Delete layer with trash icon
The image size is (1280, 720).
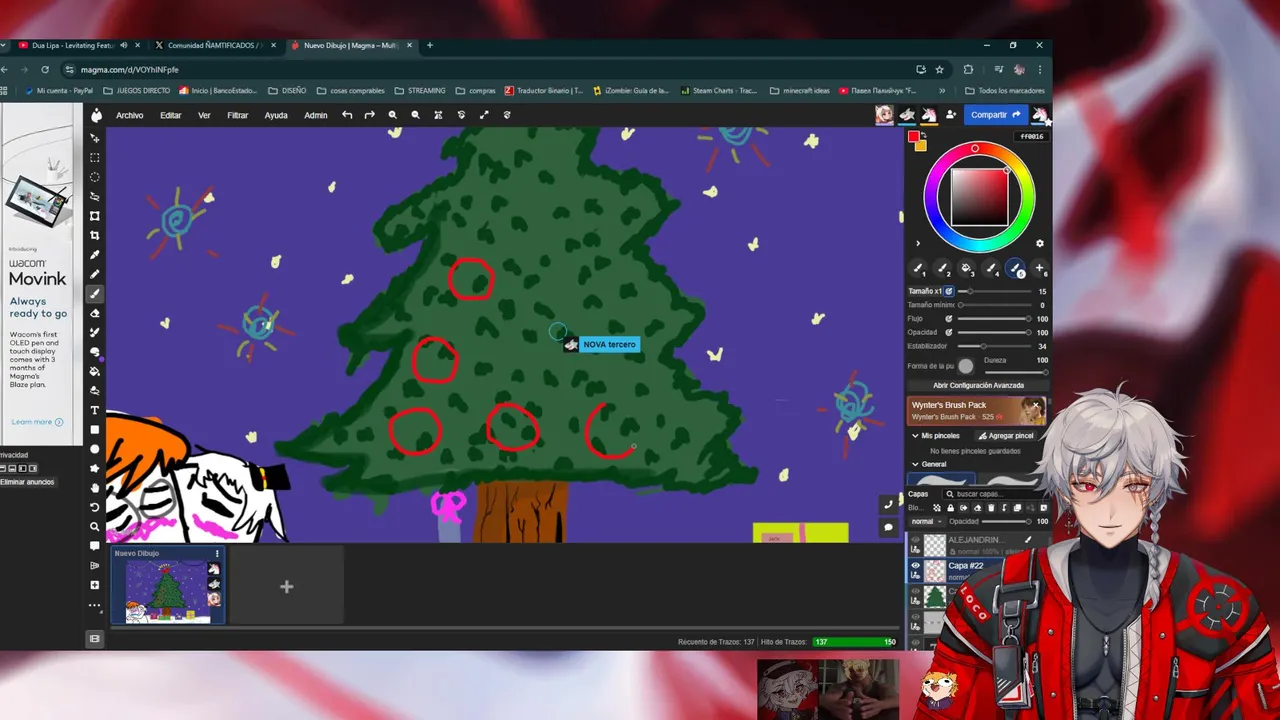pos(991,508)
